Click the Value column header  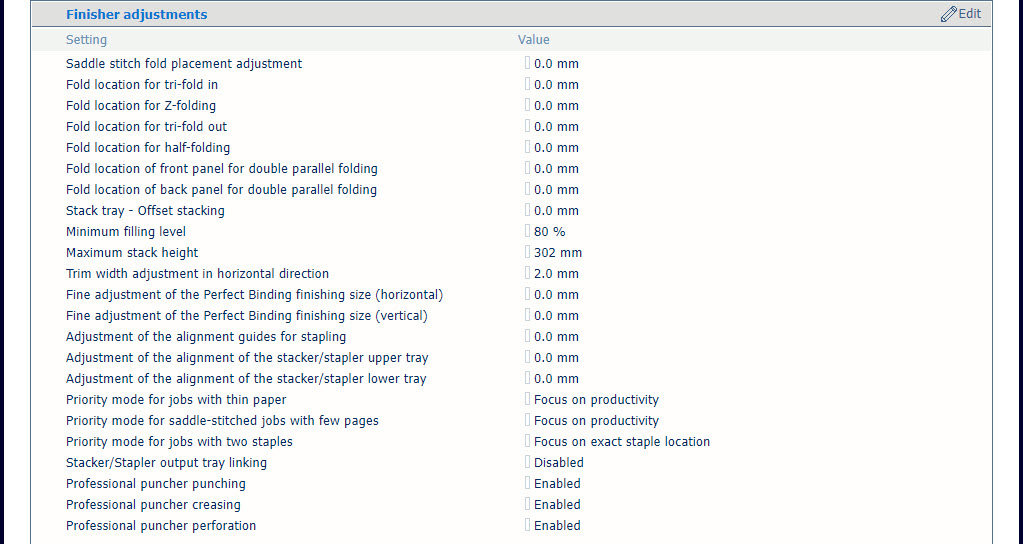533,40
